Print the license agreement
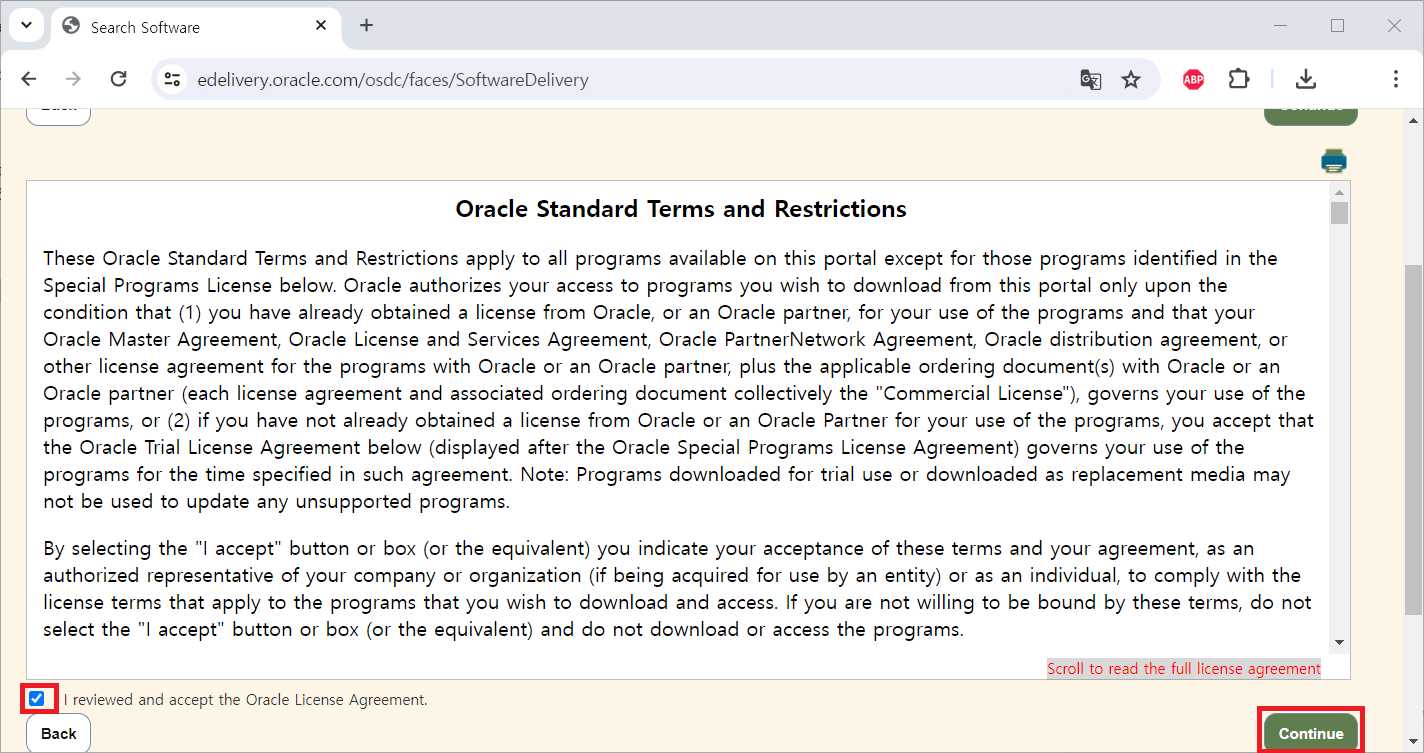This screenshot has height=753, width=1424. pos(1334,161)
